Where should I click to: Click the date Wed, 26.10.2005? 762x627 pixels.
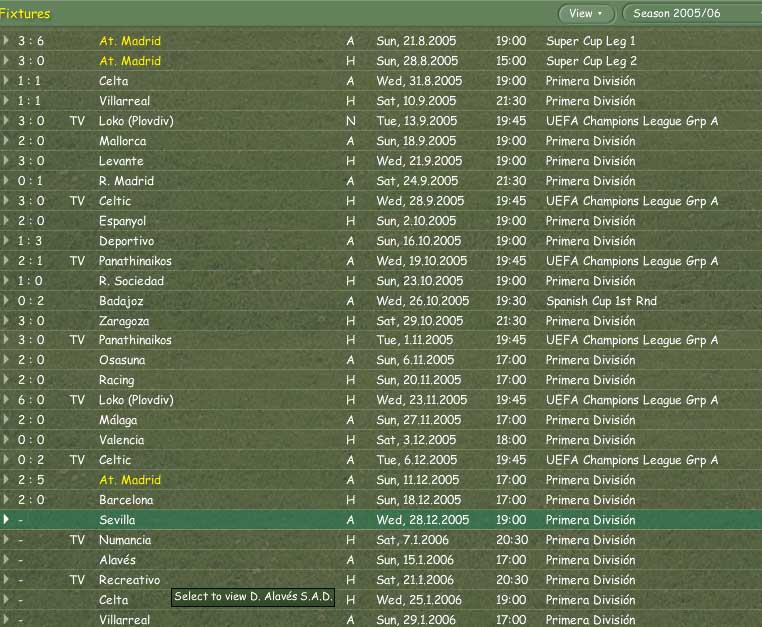coord(422,301)
